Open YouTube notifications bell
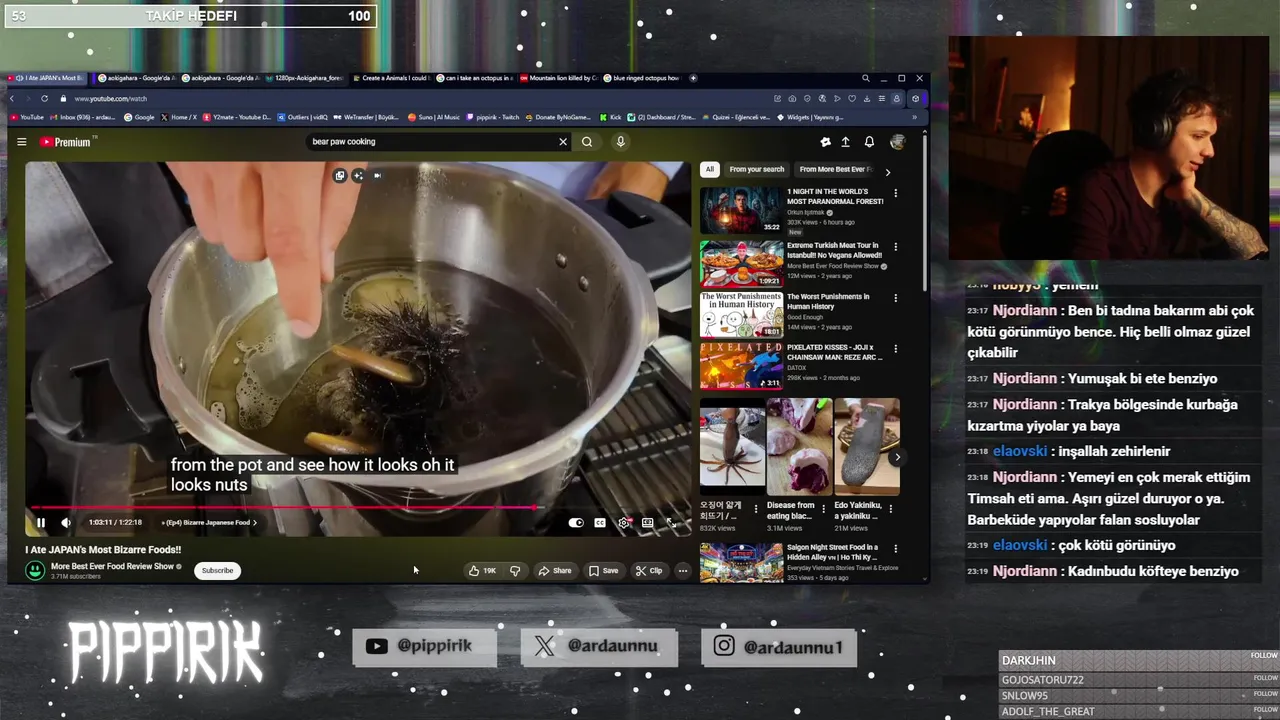This screenshot has width=1280, height=720. [869, 142]
